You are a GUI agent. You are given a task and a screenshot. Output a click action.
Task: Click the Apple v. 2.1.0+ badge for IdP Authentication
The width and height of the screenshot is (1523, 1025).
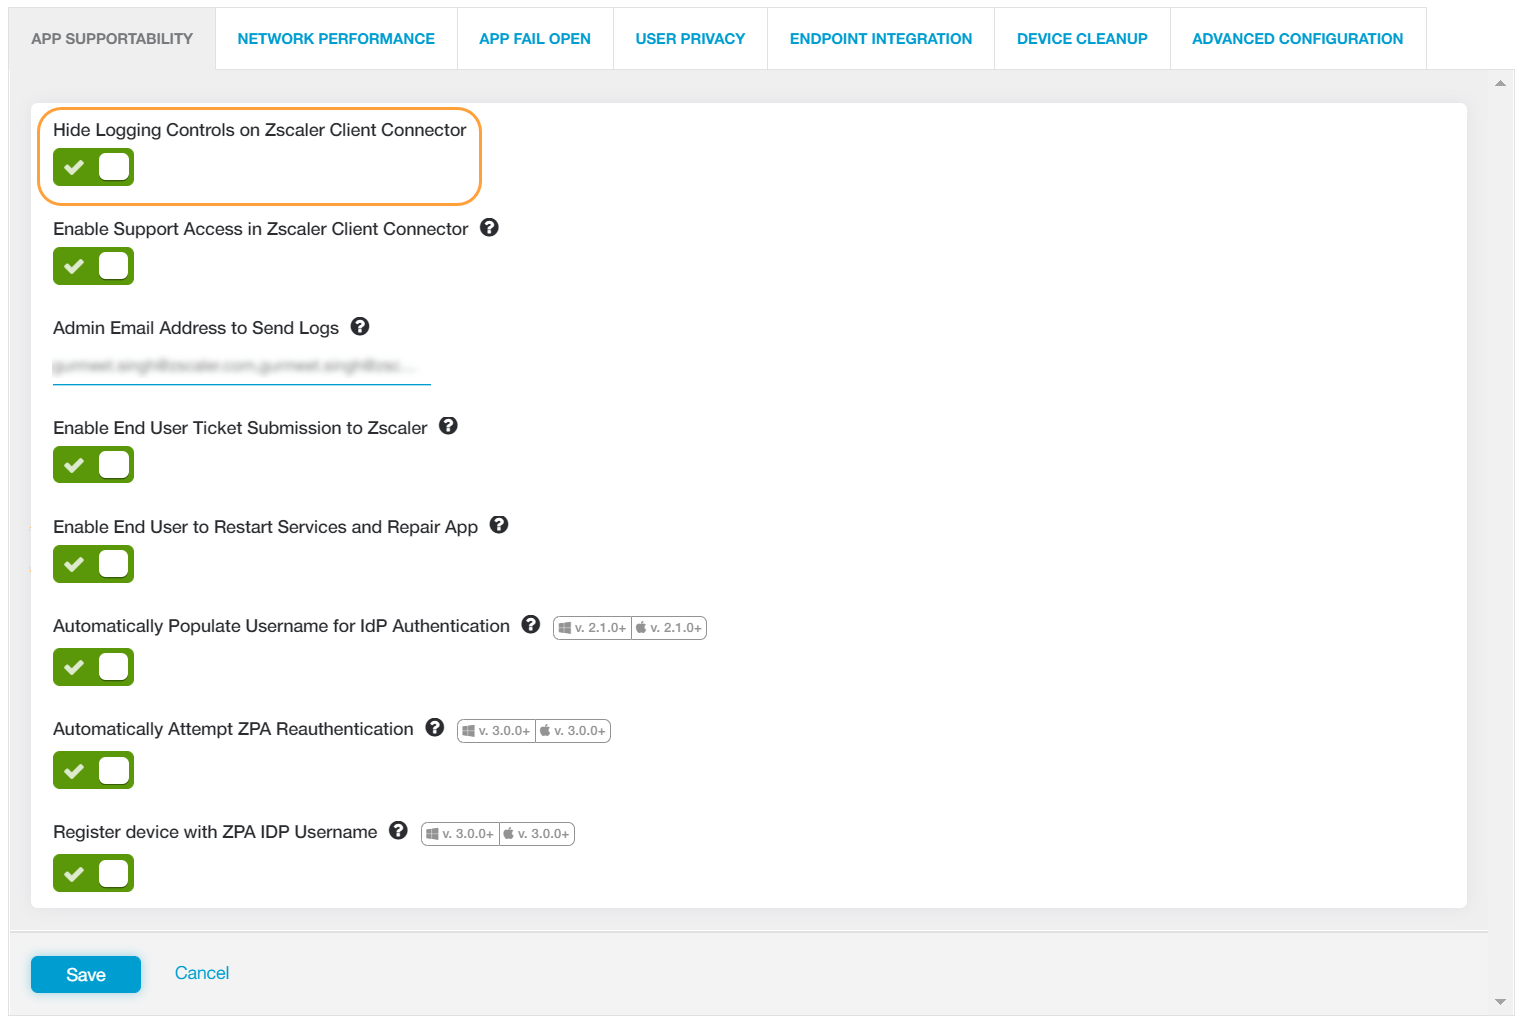click(x=668, y=628)
